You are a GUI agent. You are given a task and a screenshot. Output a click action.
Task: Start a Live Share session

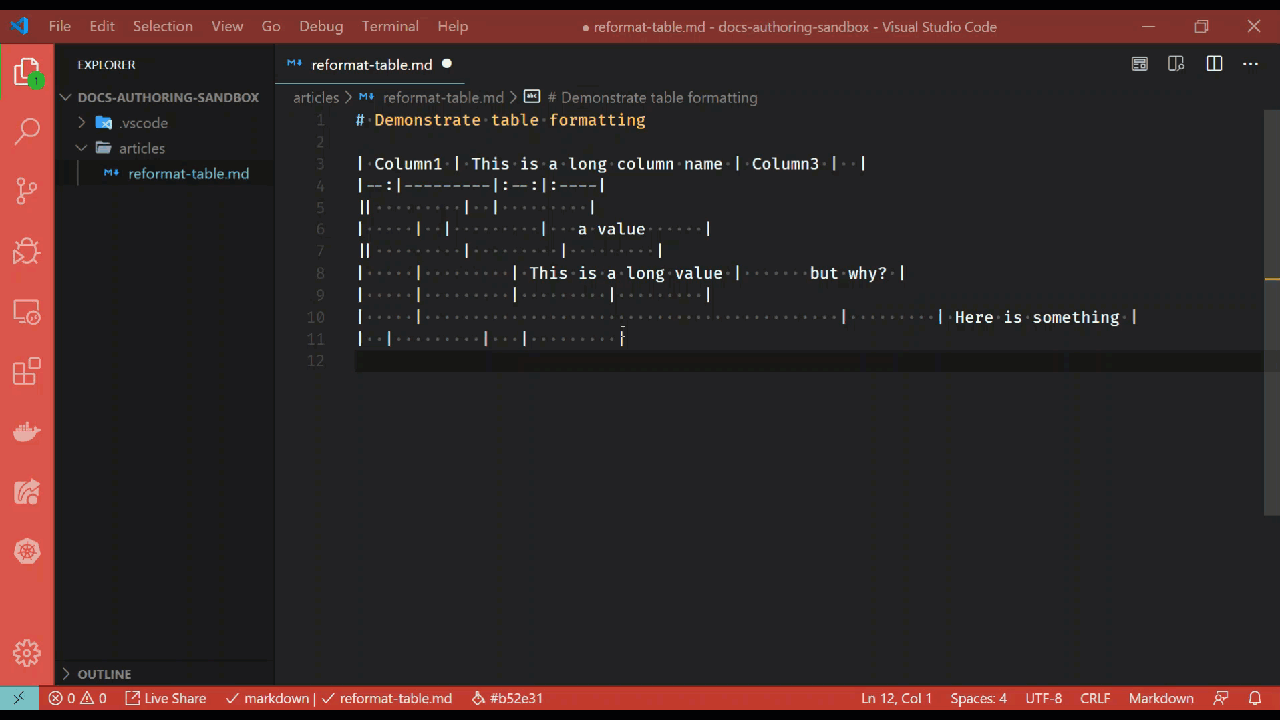tap(165, 698)
